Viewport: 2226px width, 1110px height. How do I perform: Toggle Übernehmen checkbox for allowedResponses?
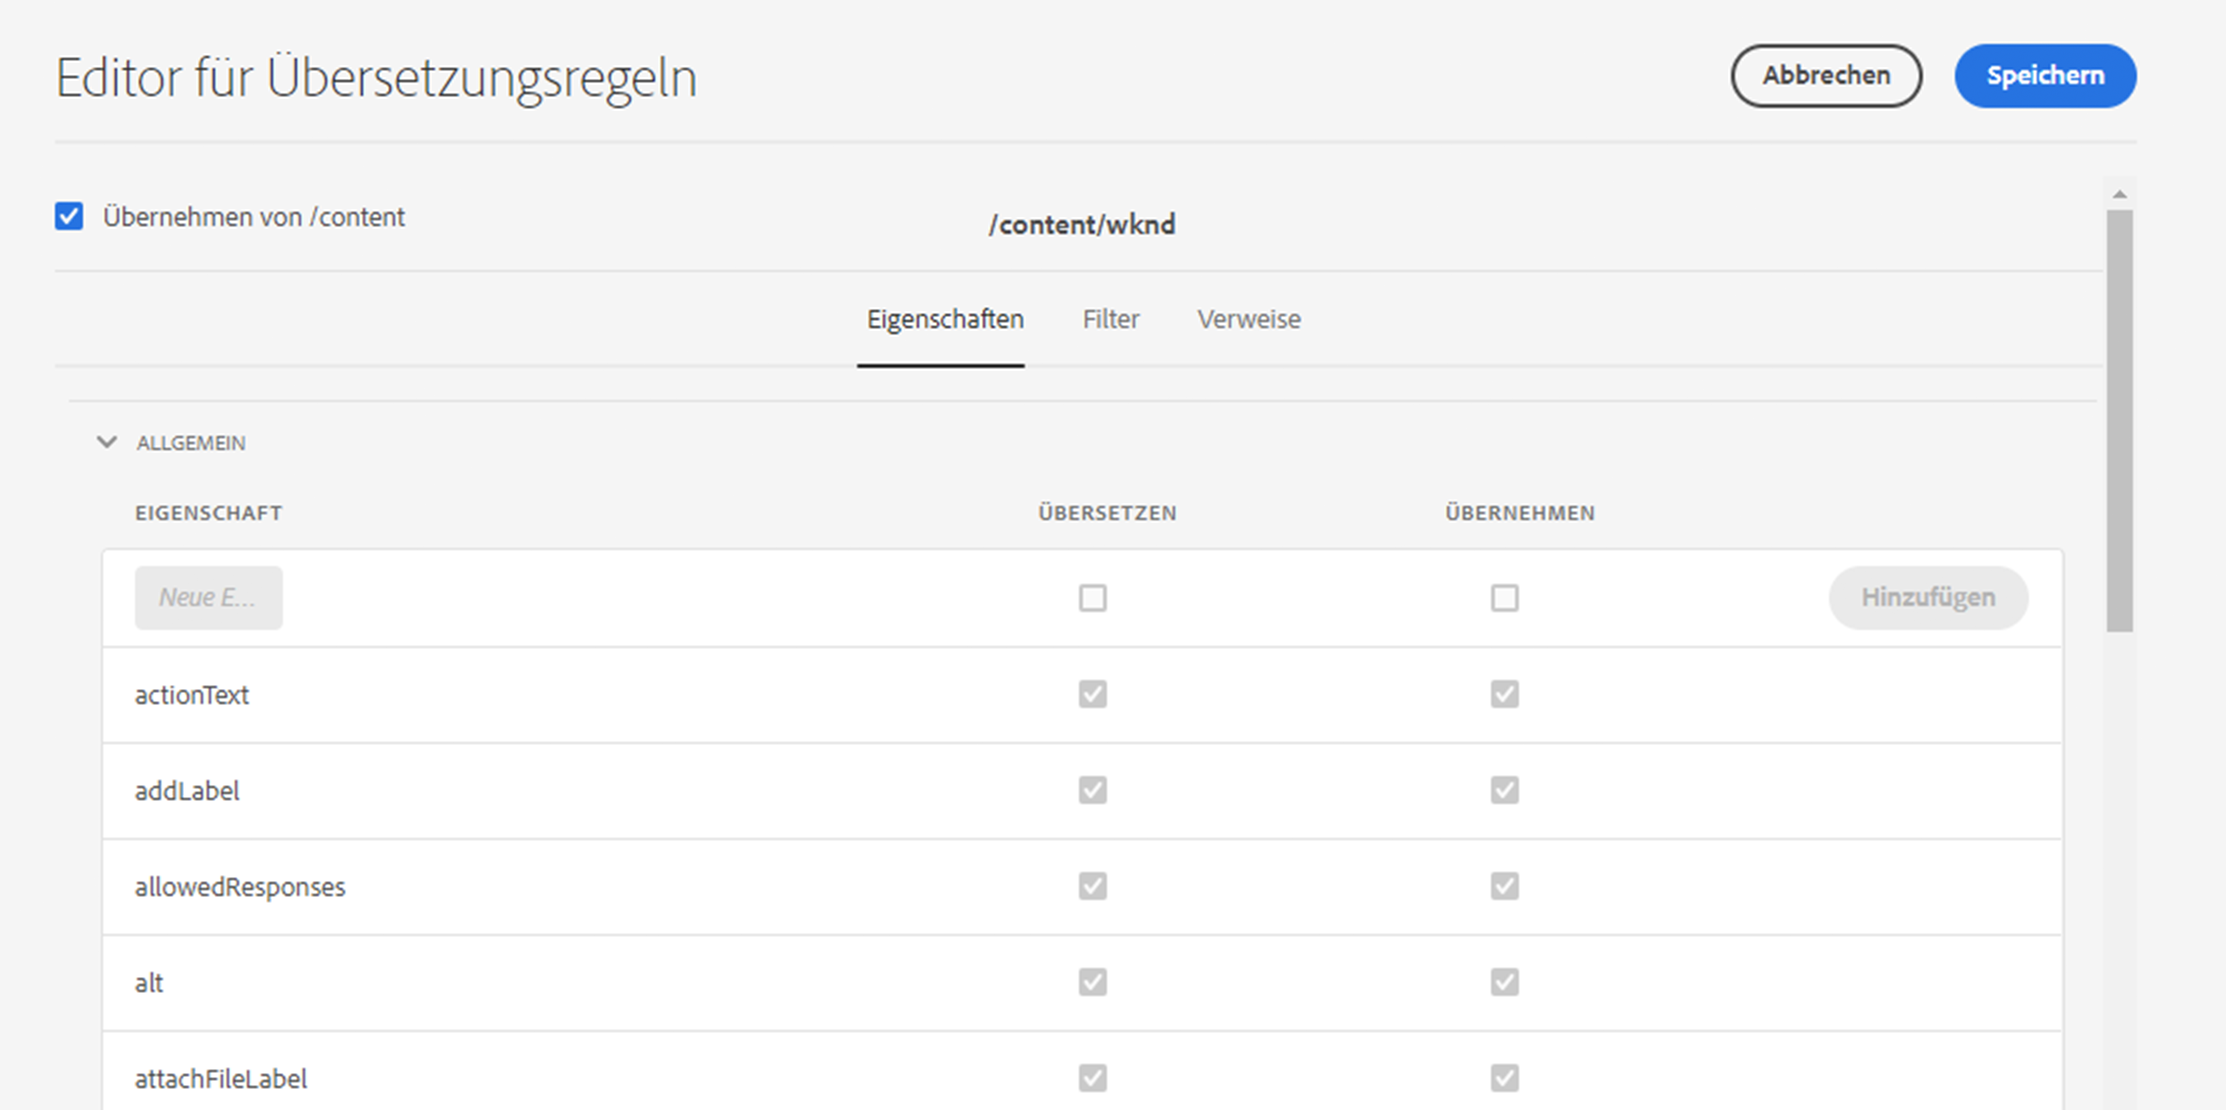pyautogui.click(x=1504, y=886)
